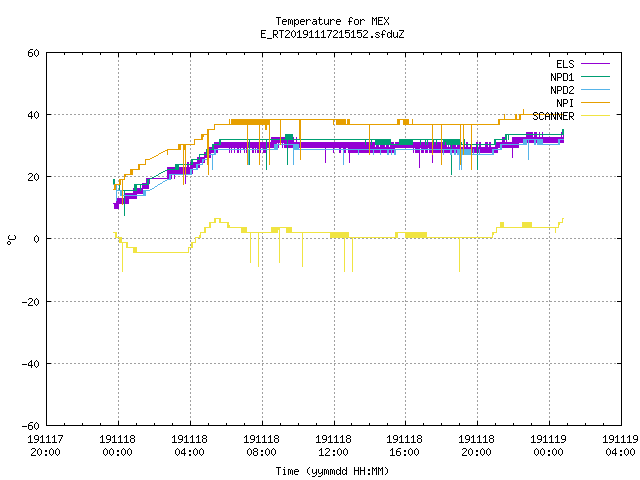The height and width of the screenshot is (480, 640).
Task: Select the SCANNER legend label
Action: (x=553, y=116)
